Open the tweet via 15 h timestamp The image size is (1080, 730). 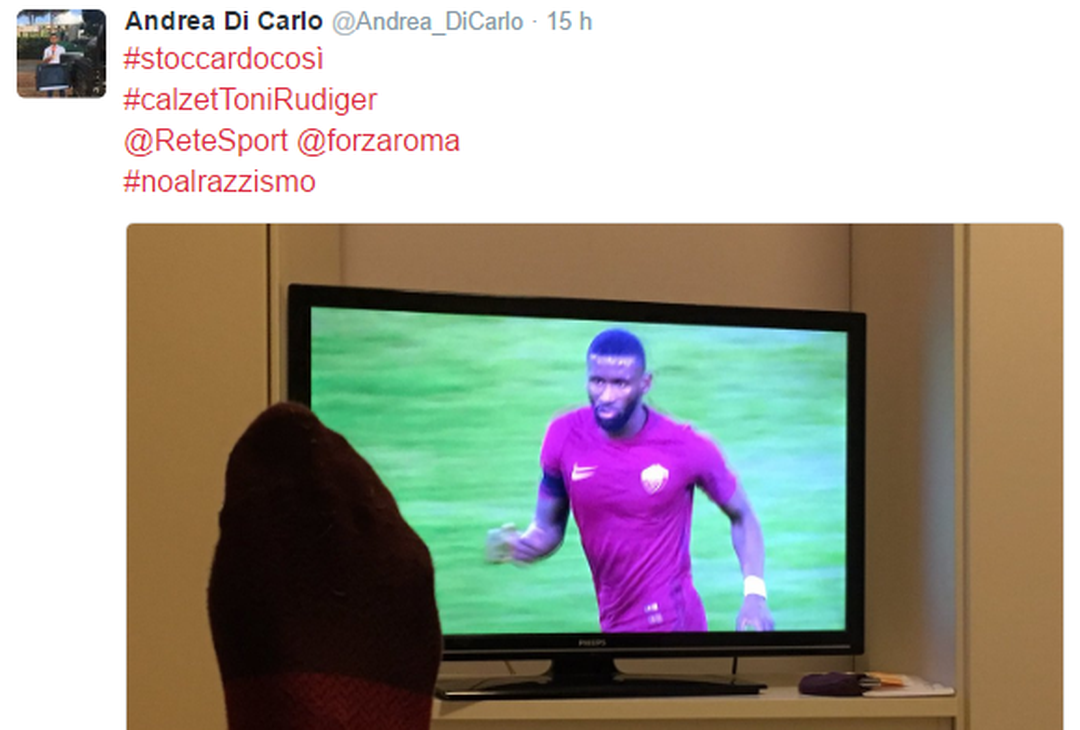coord(570,21)
